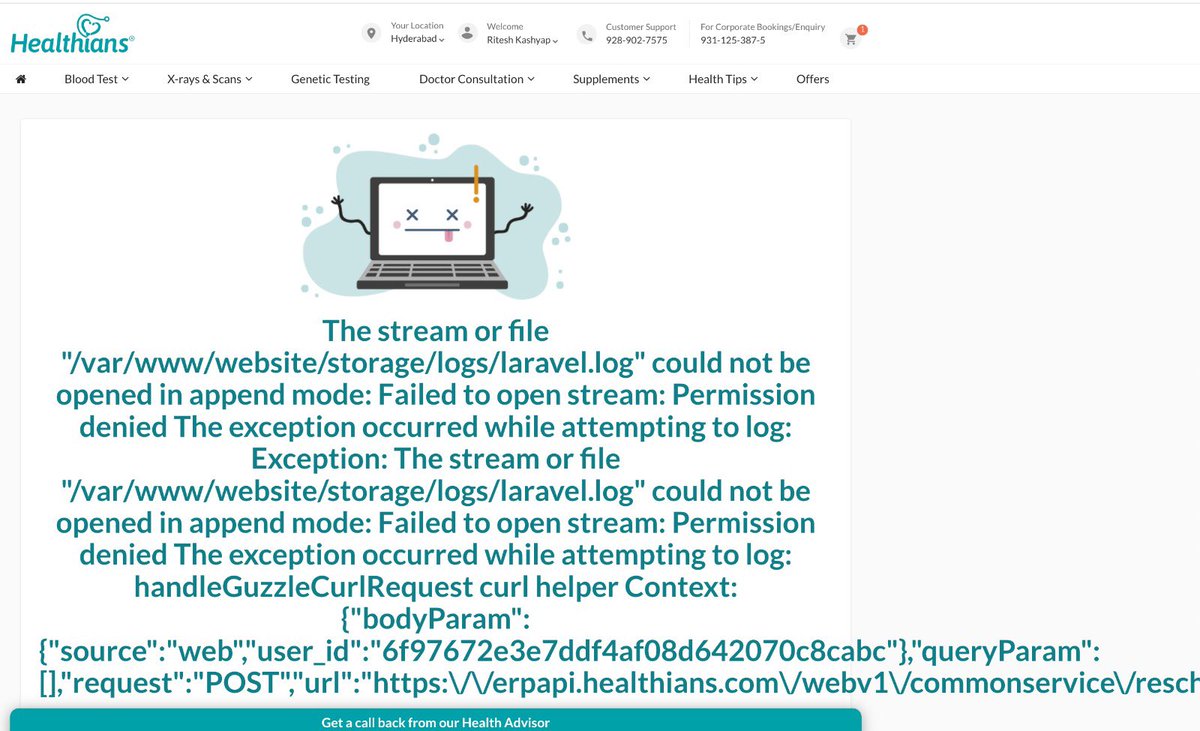Image resolution: width=1200 pixels, height=731 pixels.
Task: Click the location pin icon
Action: [x=372, y=33]
